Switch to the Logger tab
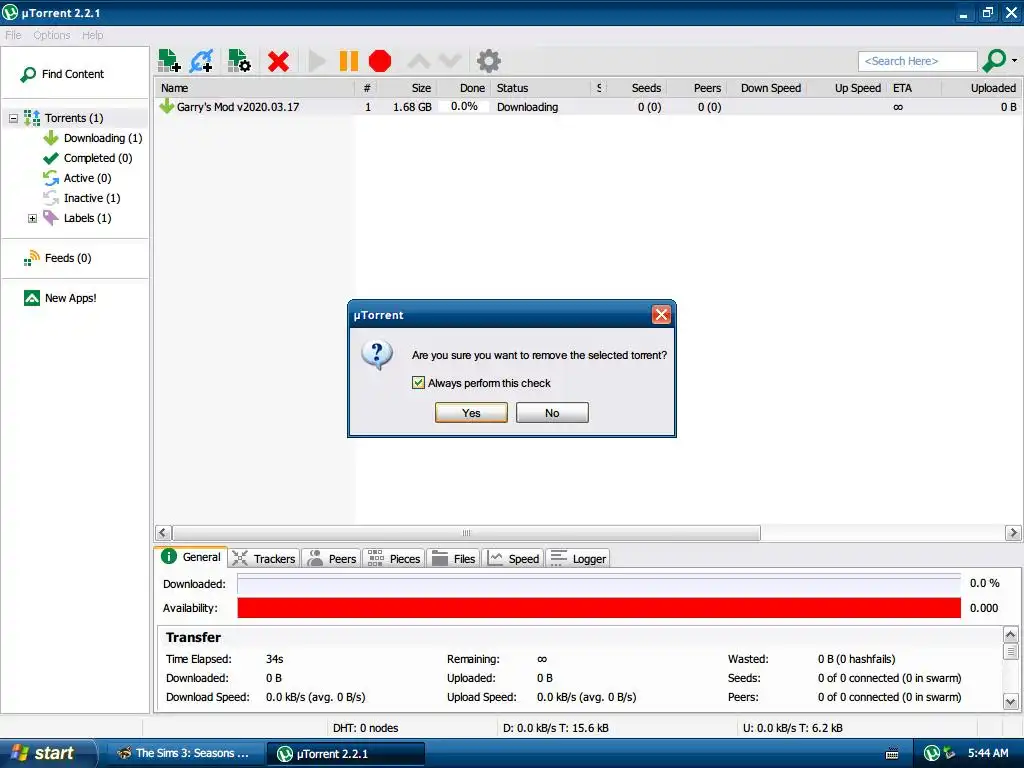Image resolution: width=1024 pixels, height=768 pixels. (x=578, y=558)
